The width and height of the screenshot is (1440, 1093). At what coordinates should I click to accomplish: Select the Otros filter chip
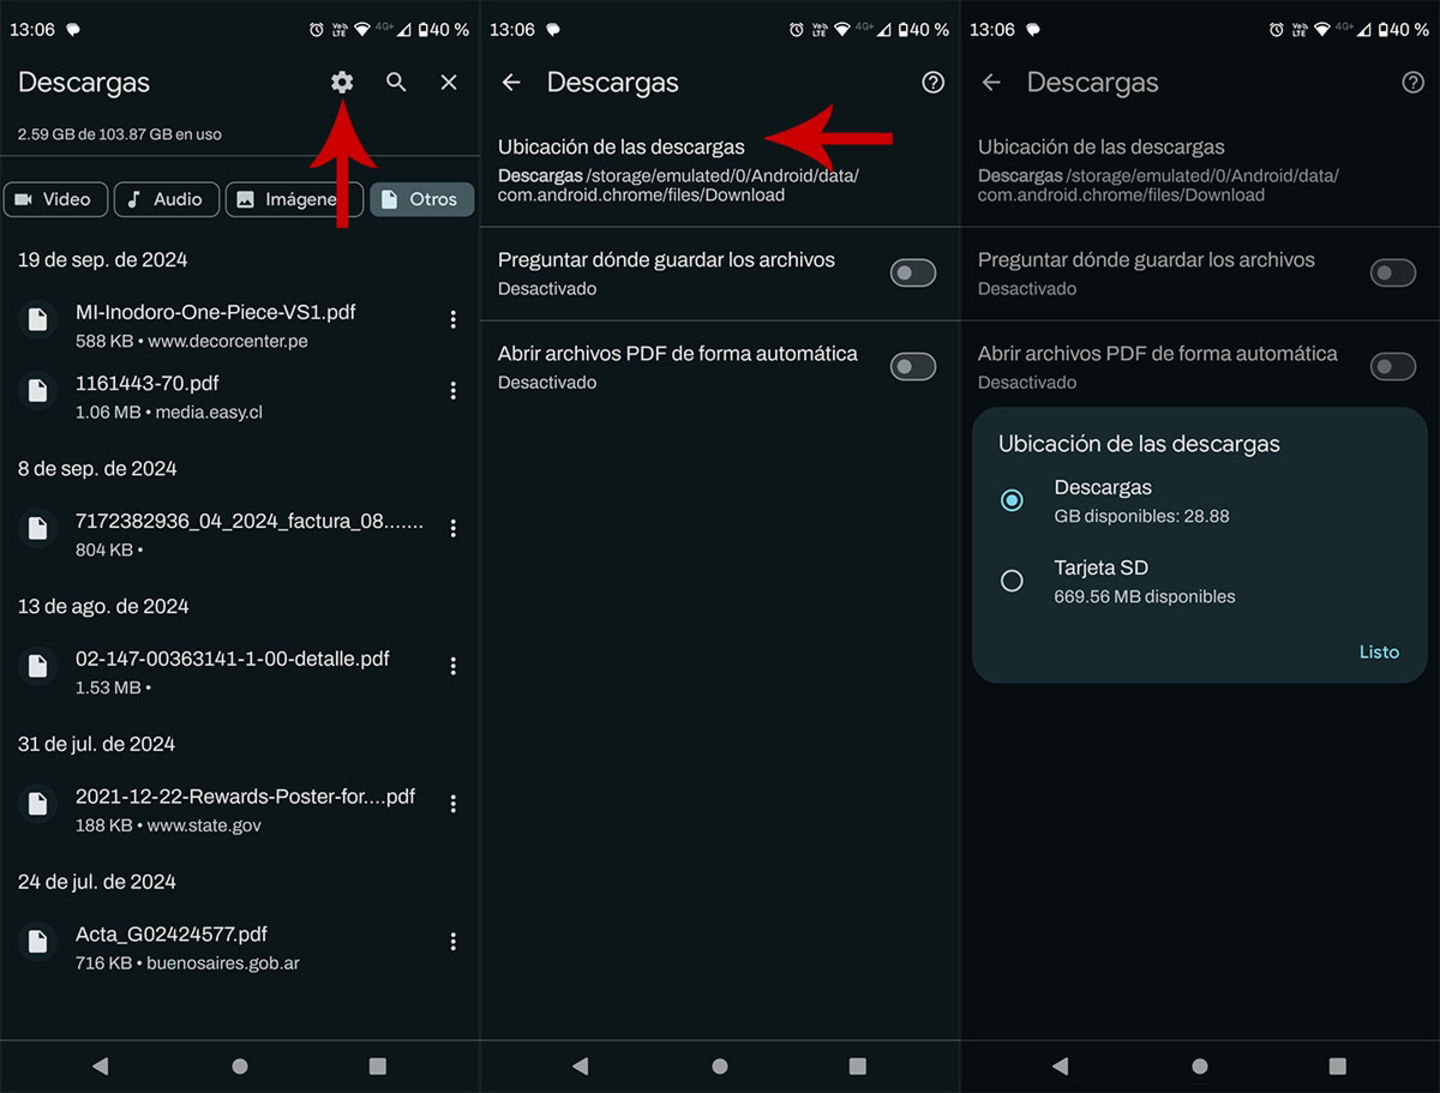point(421,199)
